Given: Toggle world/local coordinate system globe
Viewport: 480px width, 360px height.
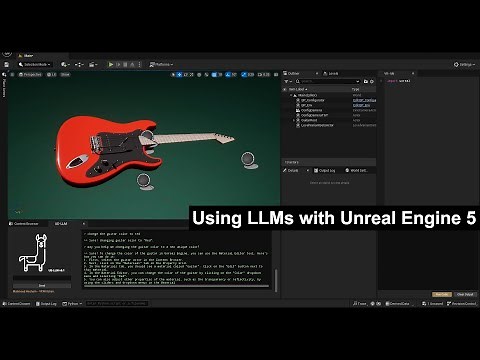Looking at the screenshot, I should pos(199,74).
